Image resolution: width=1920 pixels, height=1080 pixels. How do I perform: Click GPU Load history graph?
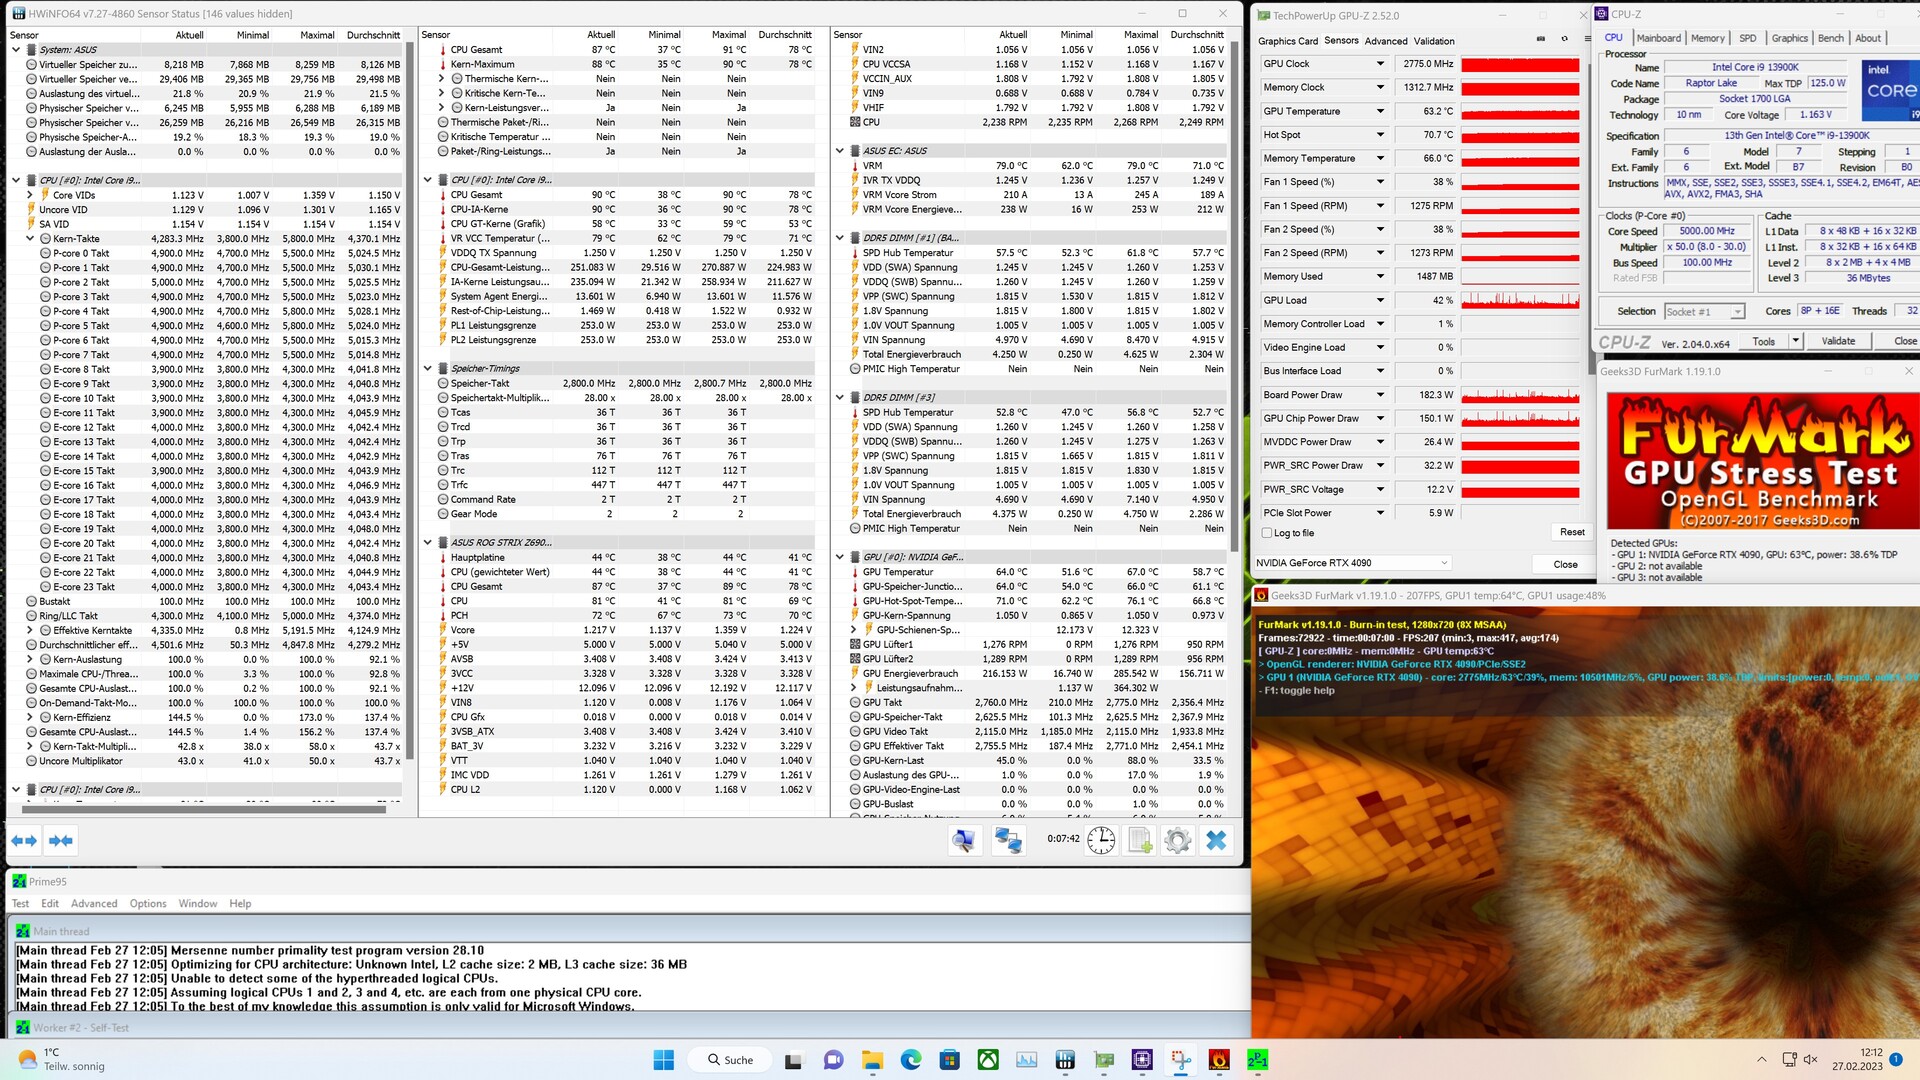pyautogui.click(x=1520, y=300)
